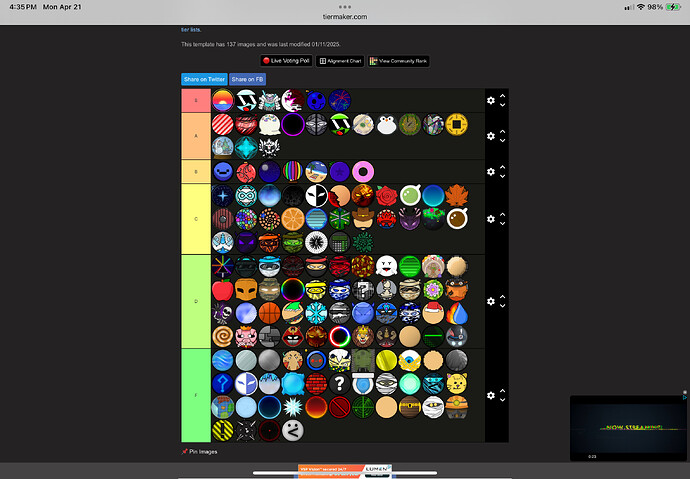The height and width of the screenshot is (479, 690).
Task: Pick the pink pig with crown
Action: tap(246, 337)
